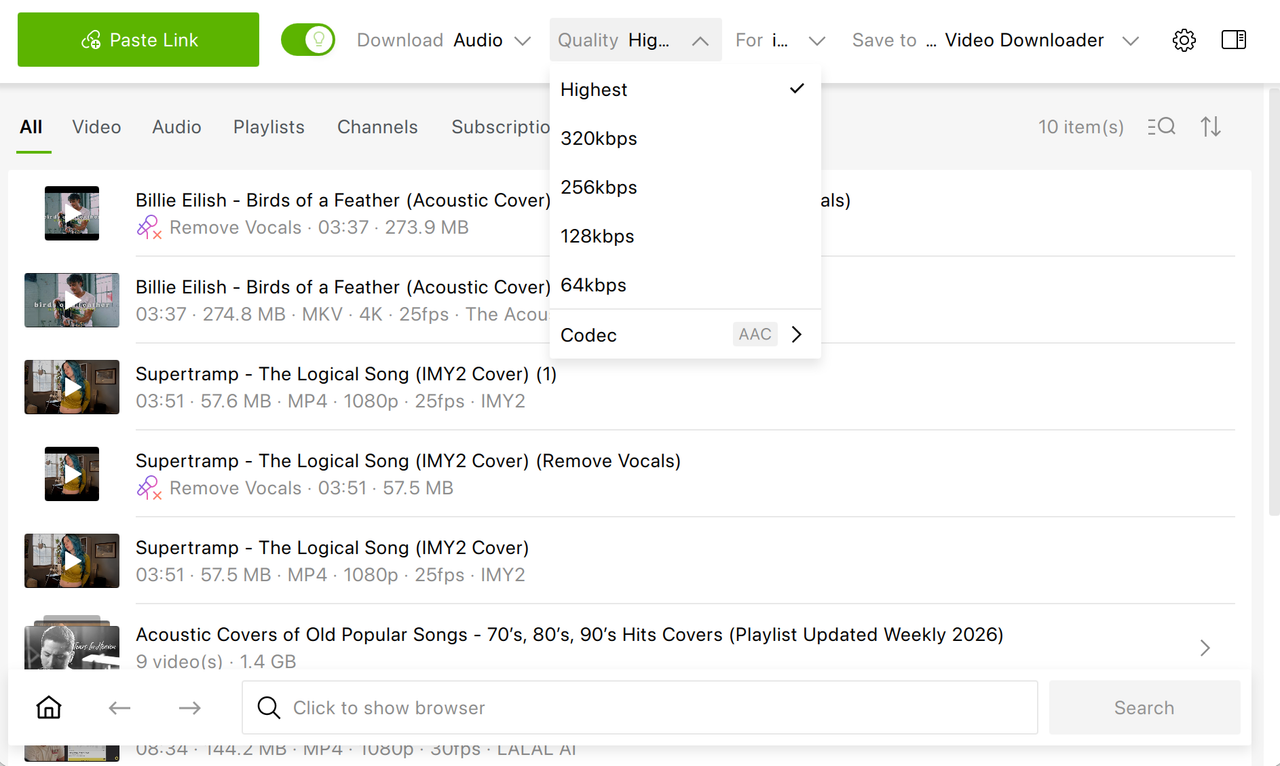Click the AAC codec badge
The image size is (1280, 766).
pyautogui.click(x=755, y=335)
